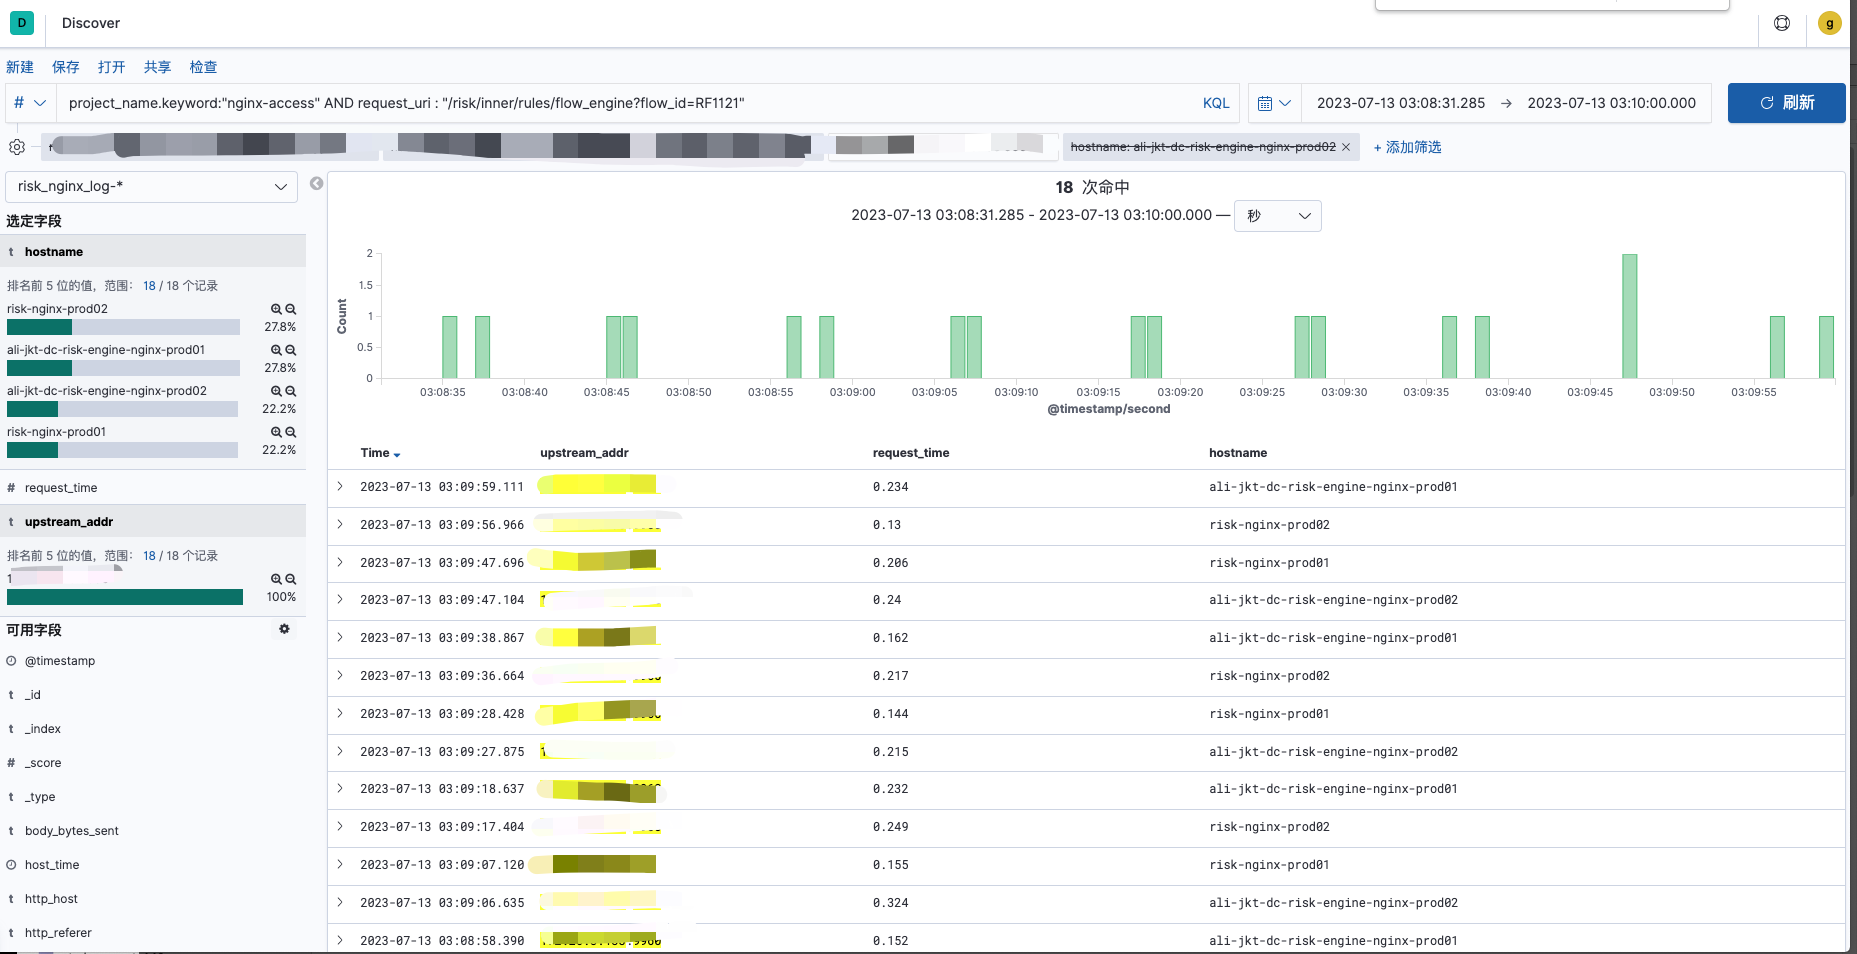Sort by the Time column header
Viewport: 1857px width, 954px height.
[x=380, y=453]
